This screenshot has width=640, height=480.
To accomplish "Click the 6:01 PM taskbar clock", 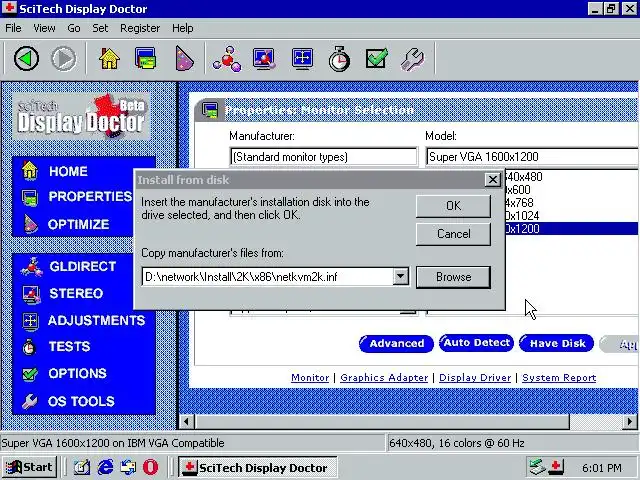I will (x=601, y=467).
